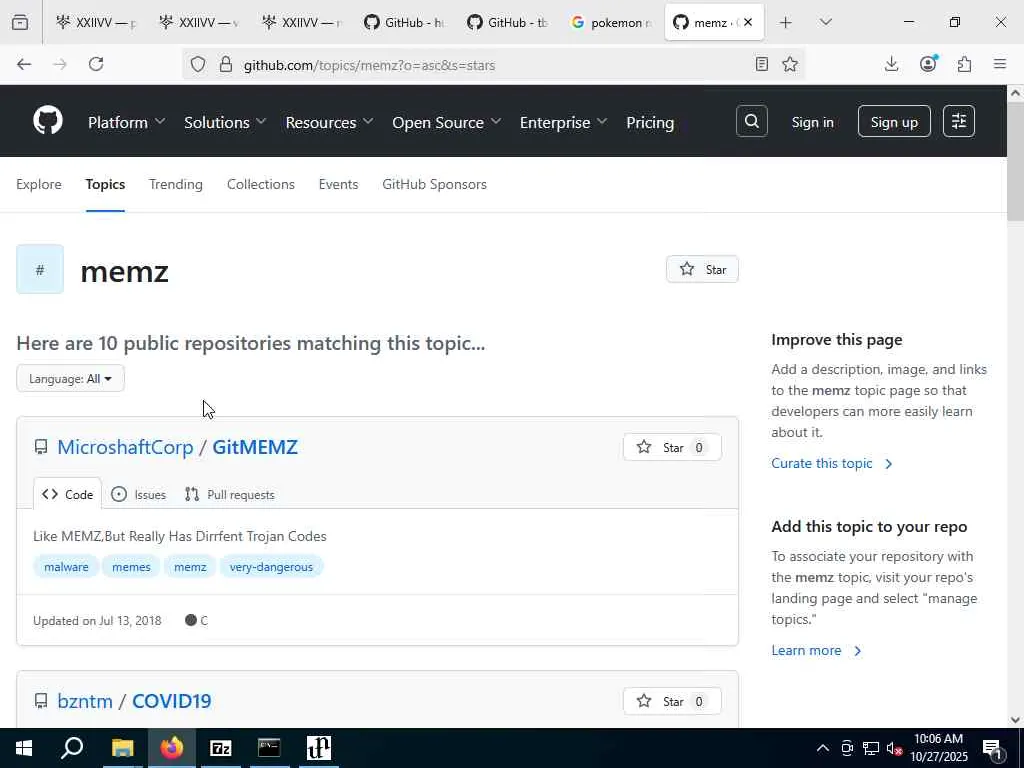Open the Windows Start menu

pyautogui.click(x=24, y=748)
